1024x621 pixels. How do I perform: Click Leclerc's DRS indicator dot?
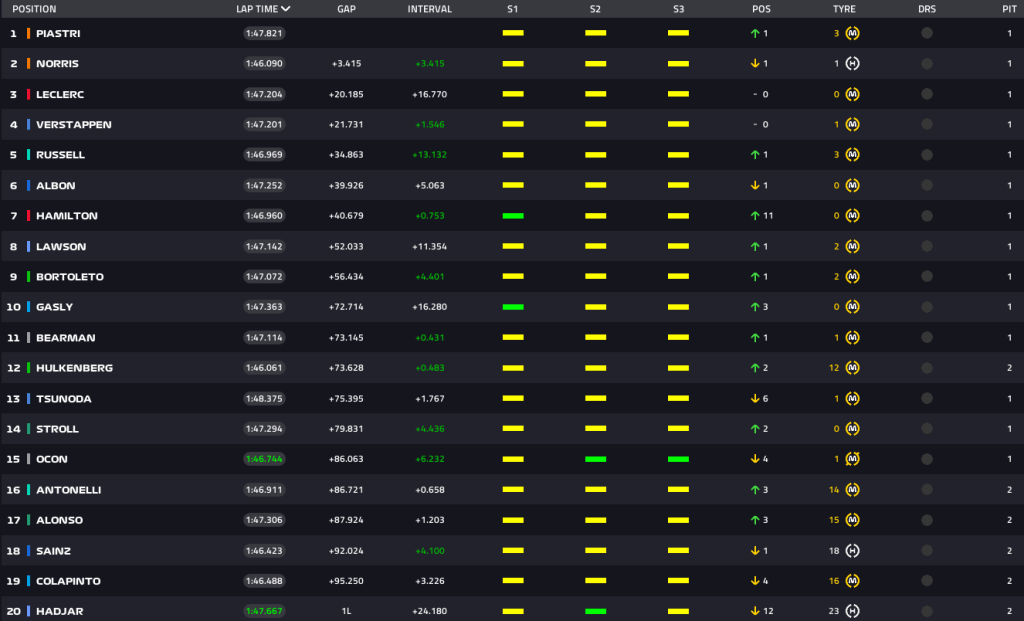coord(927,94)
